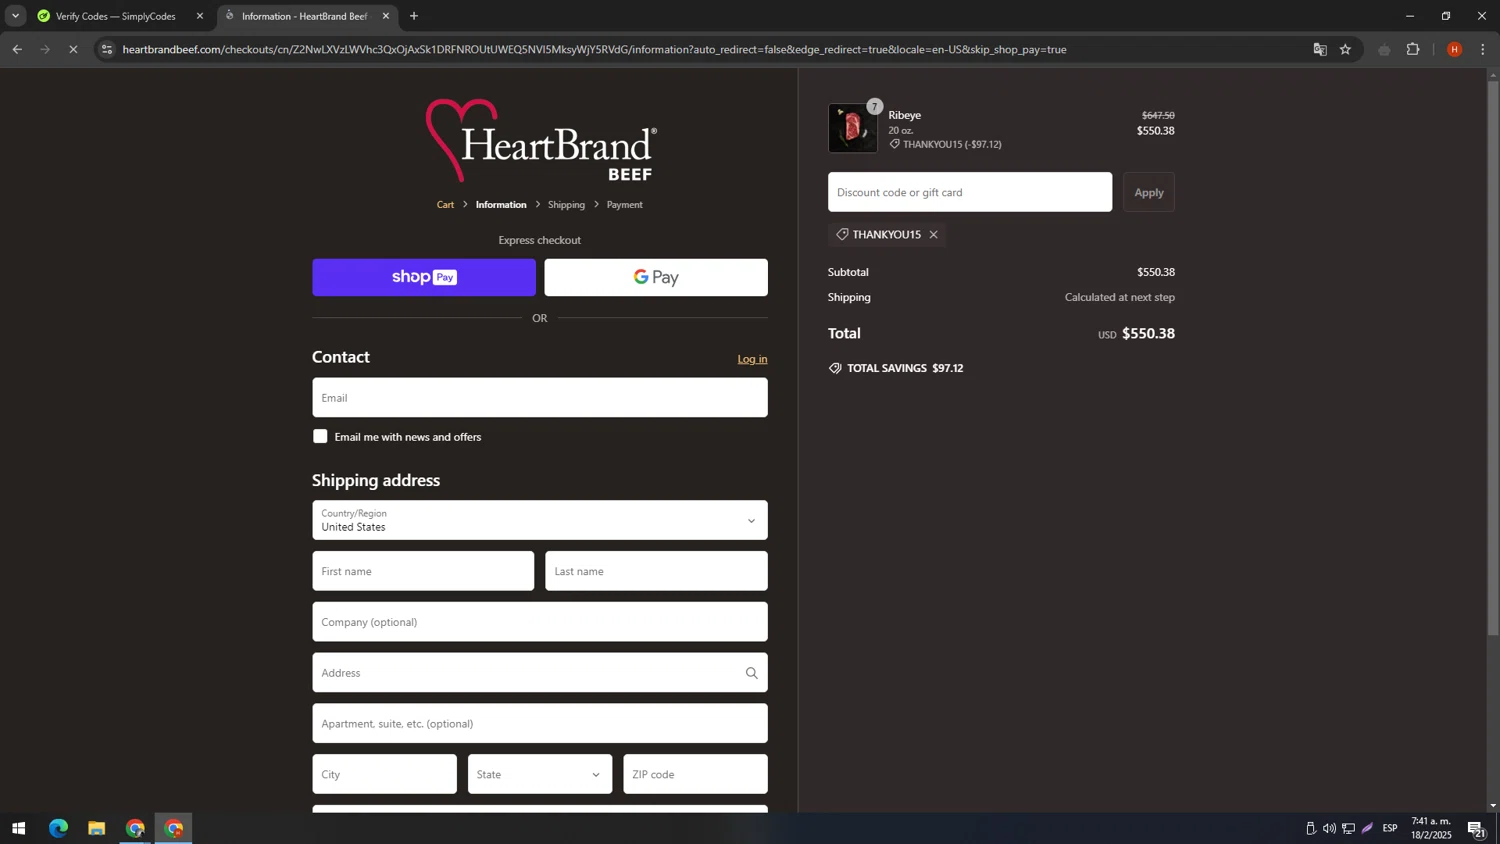
Task: Click the Total Savings tag icon
Action: click(x=835, y=368)
